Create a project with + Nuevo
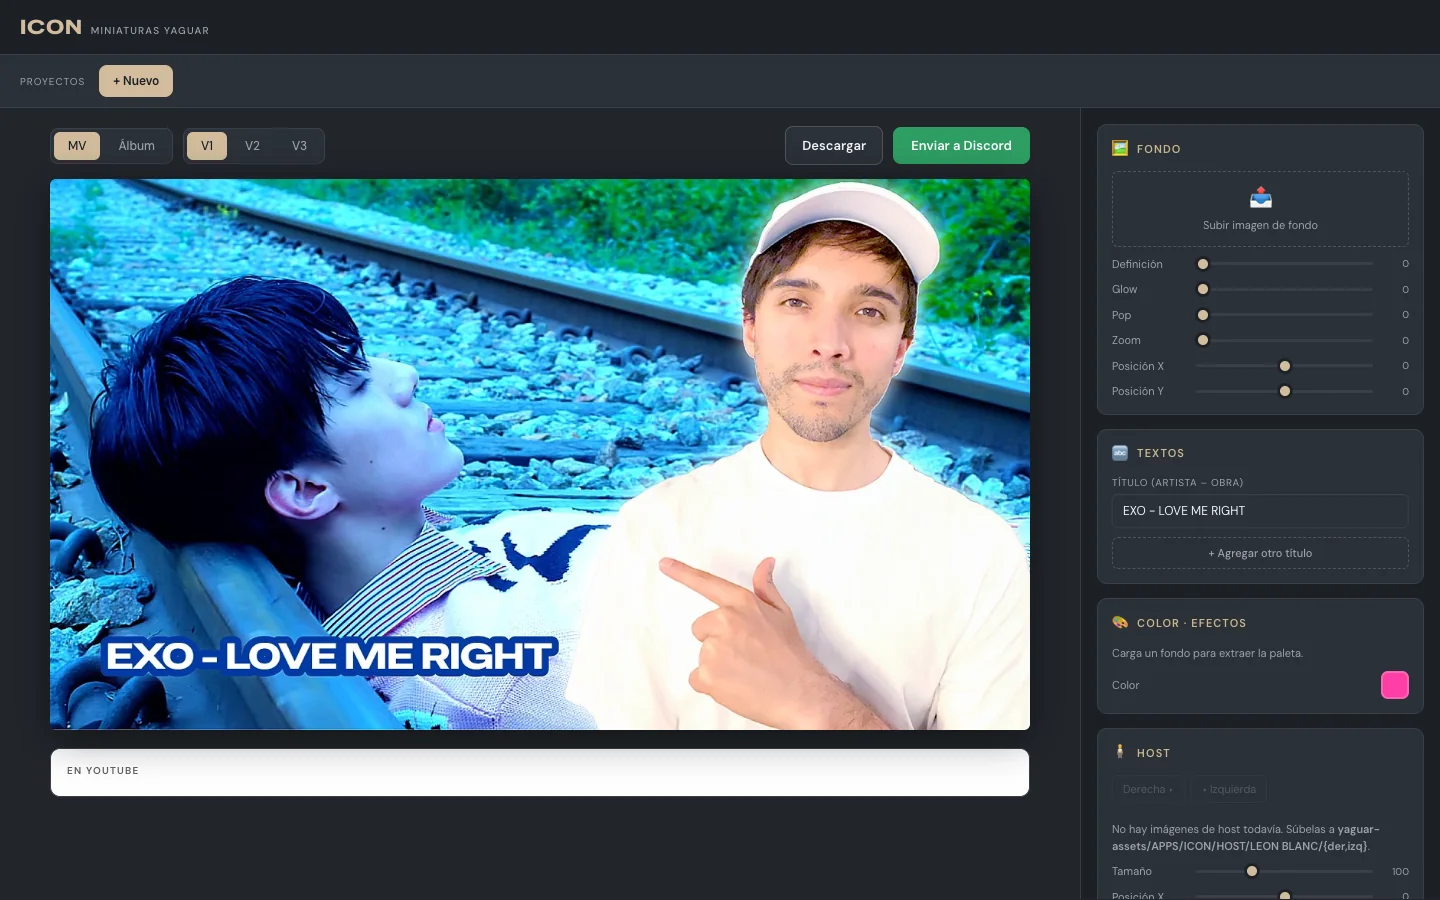Image resolution: width=1440 pixels, height=900 pixels. 136,81
